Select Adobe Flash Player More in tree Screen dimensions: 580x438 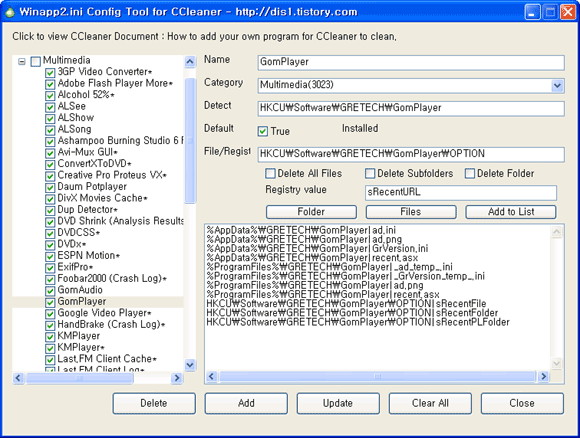115,83
